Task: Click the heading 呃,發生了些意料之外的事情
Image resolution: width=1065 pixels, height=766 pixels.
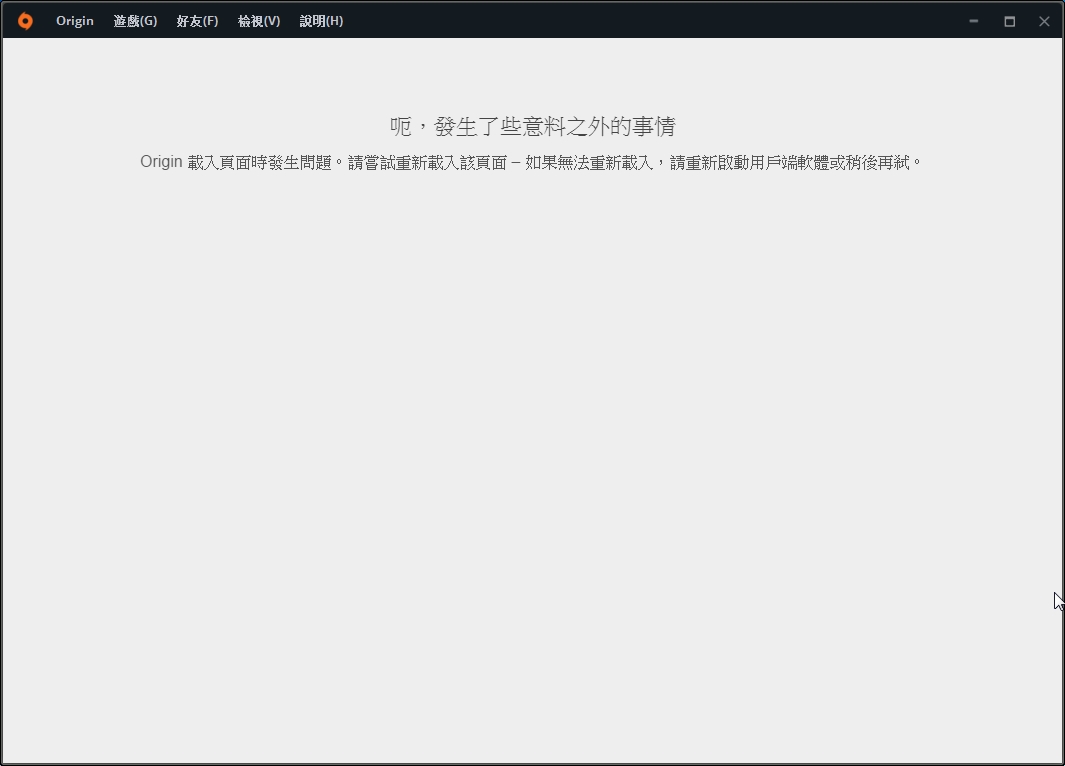Action: tap(532, 126)
